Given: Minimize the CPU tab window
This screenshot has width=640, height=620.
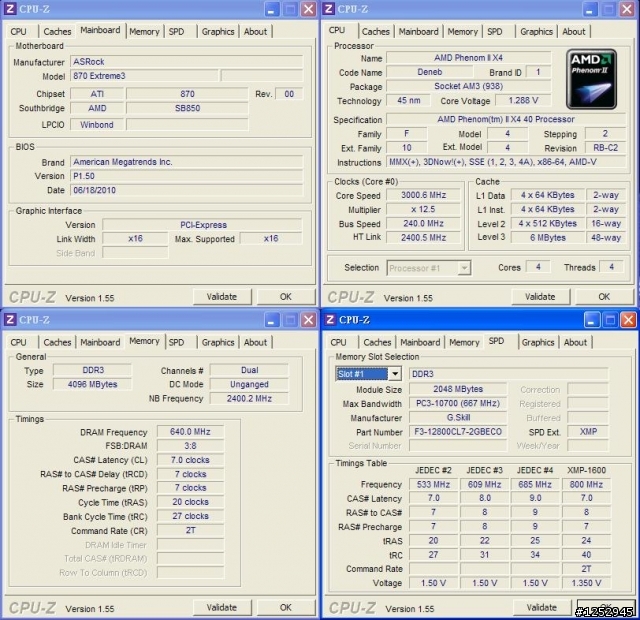Looking at the screenshot, I should 589,9.
